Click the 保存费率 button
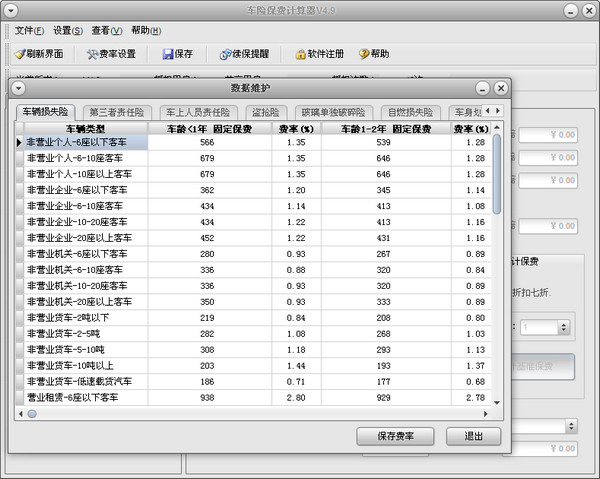The width and height of the screenshot is (600, 479). (x=395, y=436)
